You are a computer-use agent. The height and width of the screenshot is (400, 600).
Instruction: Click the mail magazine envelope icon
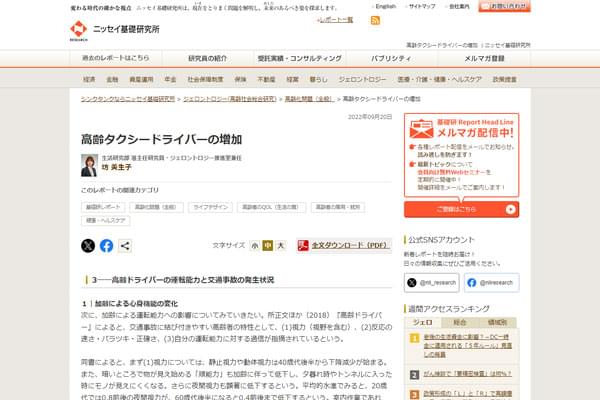pos(421,129)
